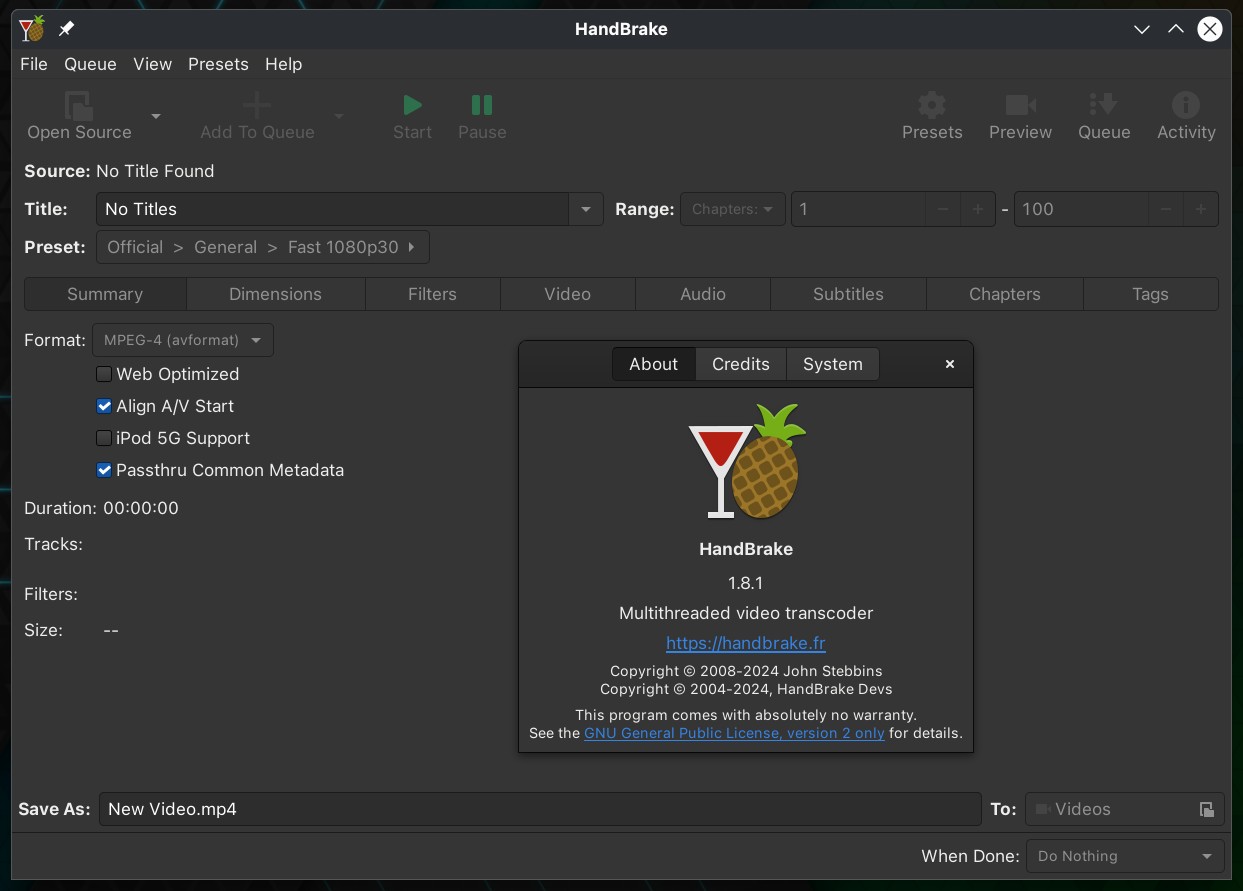Increase the range start chapter value
Viewport: 1243px width, 891px height.
978,209
